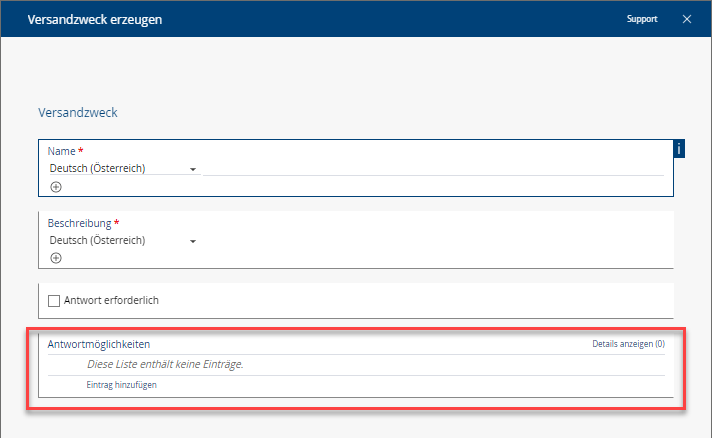This screenshot has width=712, height=438.
Task: Open the Name language dropdown arrow
Action: (192, 169)
